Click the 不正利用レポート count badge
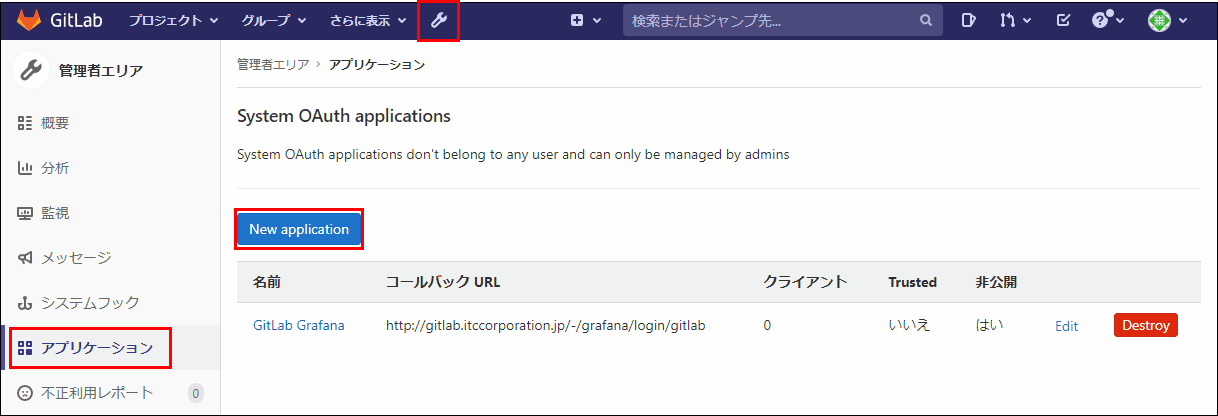 [196, 394]
